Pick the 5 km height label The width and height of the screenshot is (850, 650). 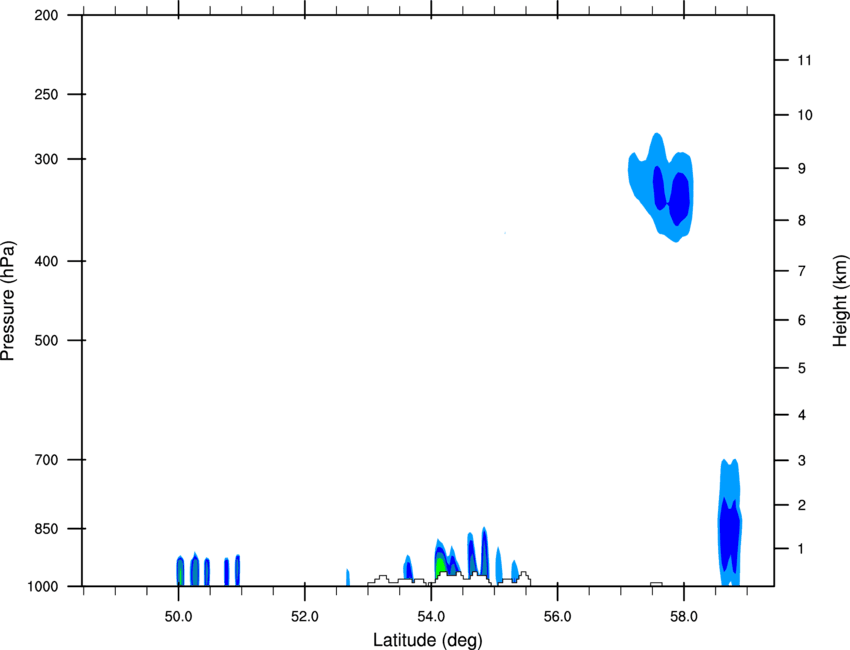point(802,369)
